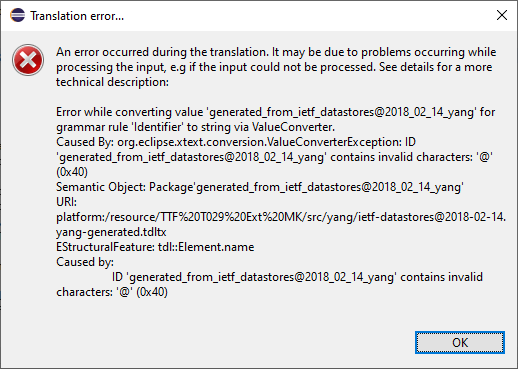This screenshot has height=369, width=521.
Task: Click the standalone '(0x40)' line
Action: point(72,172)
